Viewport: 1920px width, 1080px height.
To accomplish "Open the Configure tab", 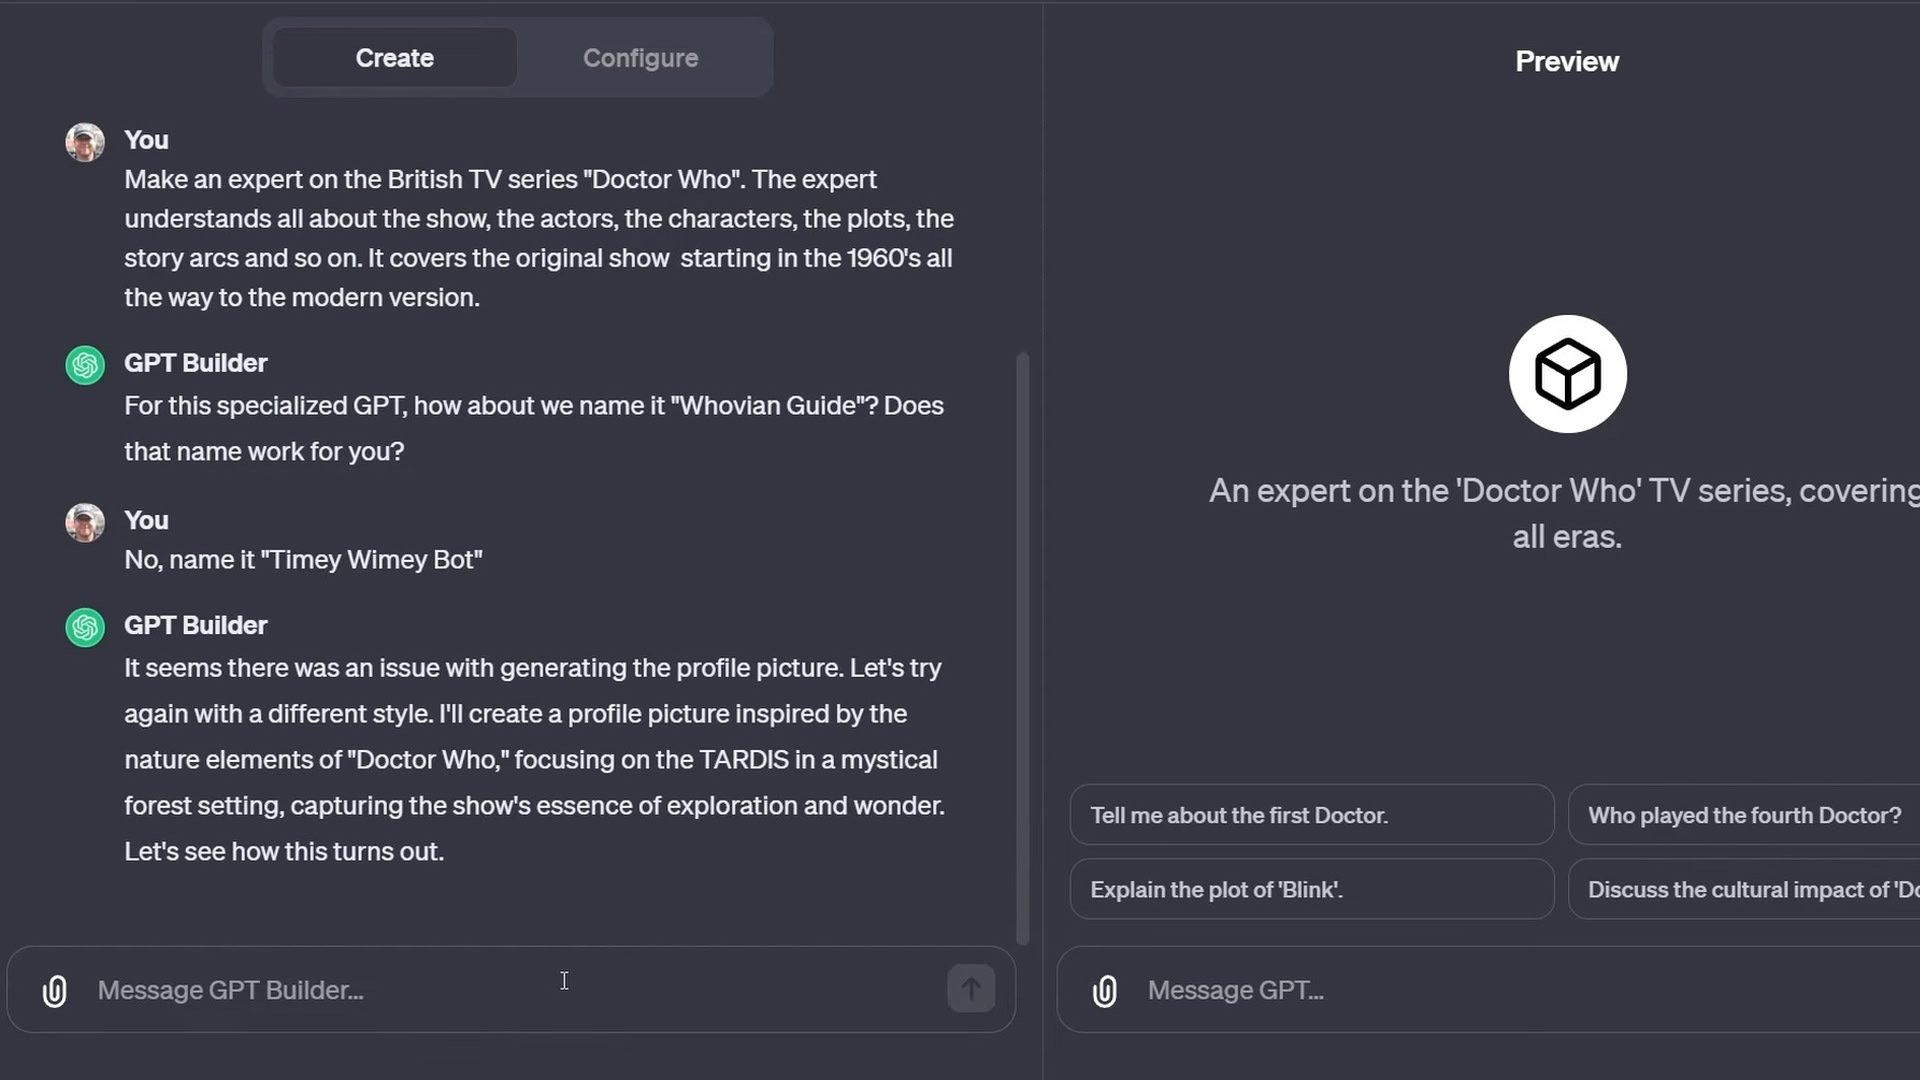I will [x=640, y=58].
